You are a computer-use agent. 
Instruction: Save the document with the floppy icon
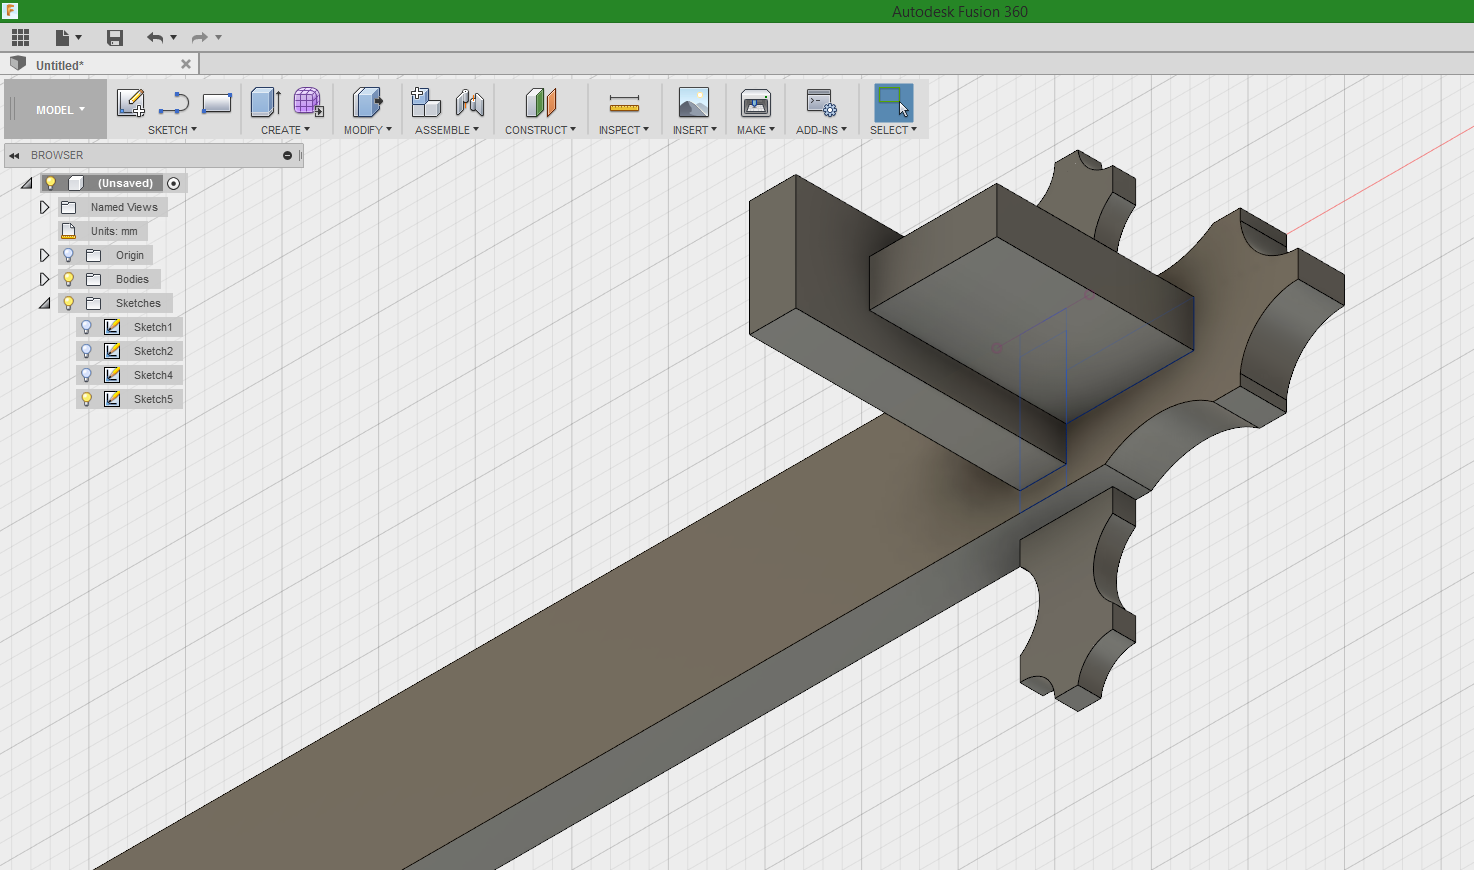coord(115,38)
